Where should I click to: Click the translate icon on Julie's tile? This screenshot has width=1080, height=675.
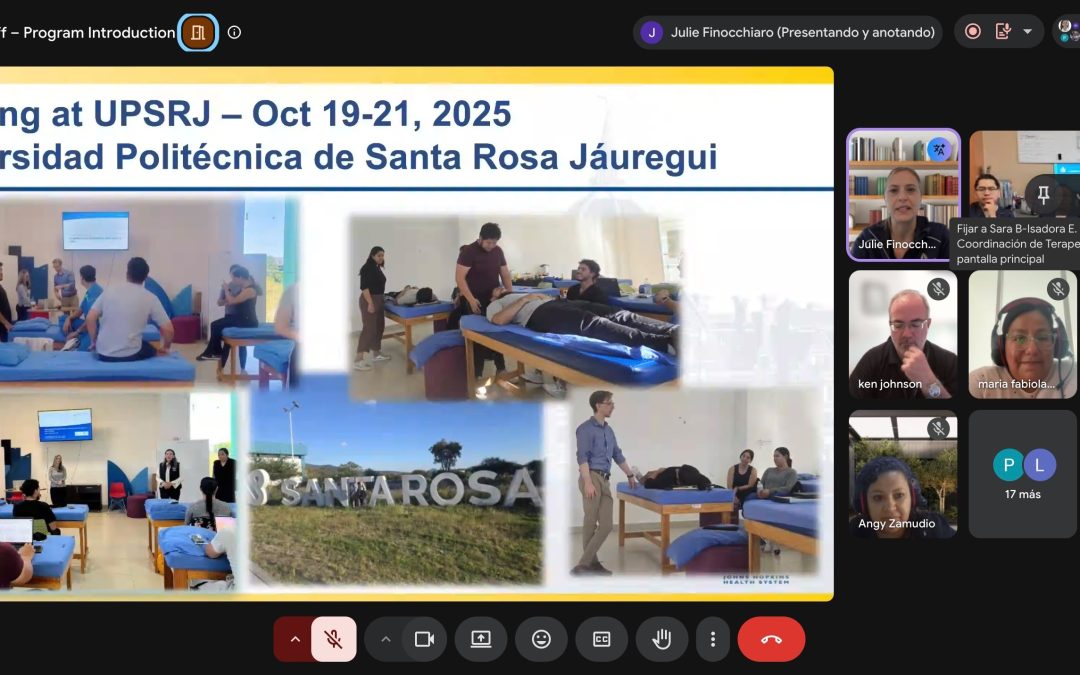pos(938,149)
